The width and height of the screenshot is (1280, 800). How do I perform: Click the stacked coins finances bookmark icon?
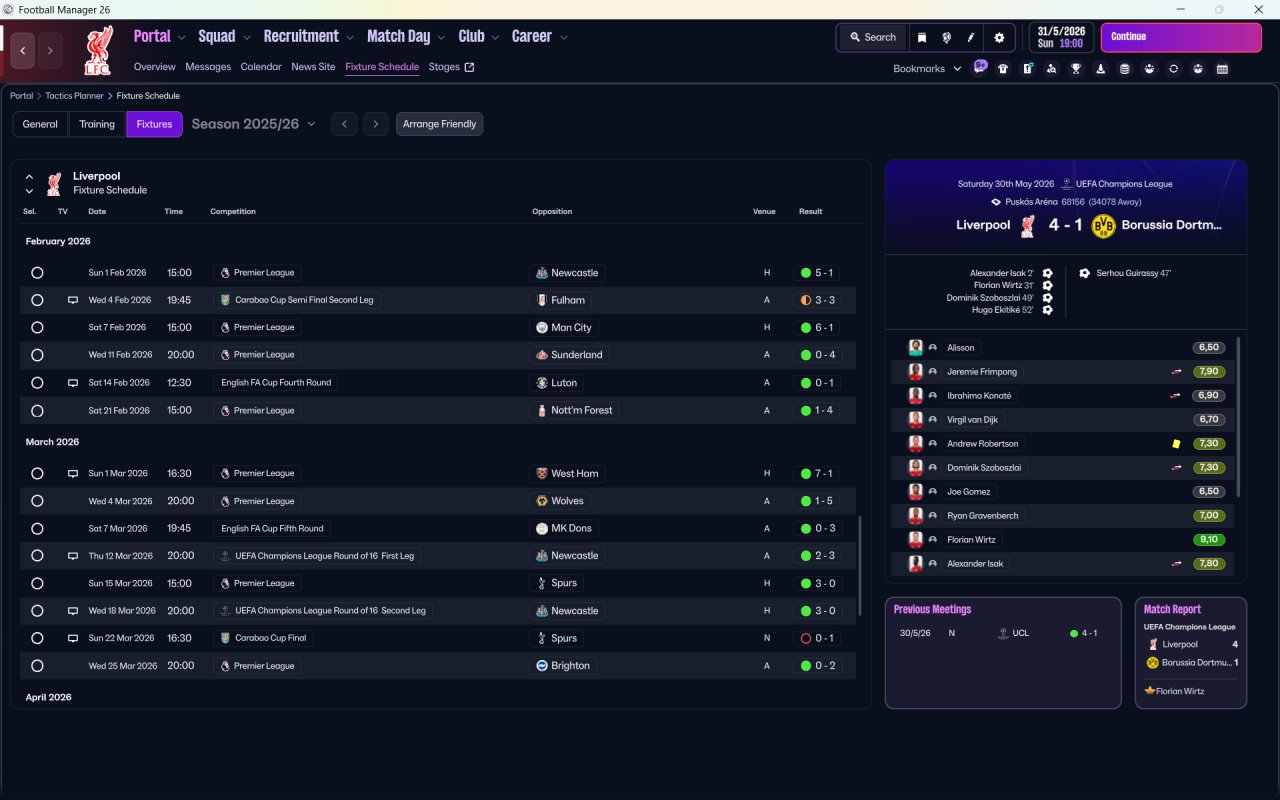tap(1125, 69)
